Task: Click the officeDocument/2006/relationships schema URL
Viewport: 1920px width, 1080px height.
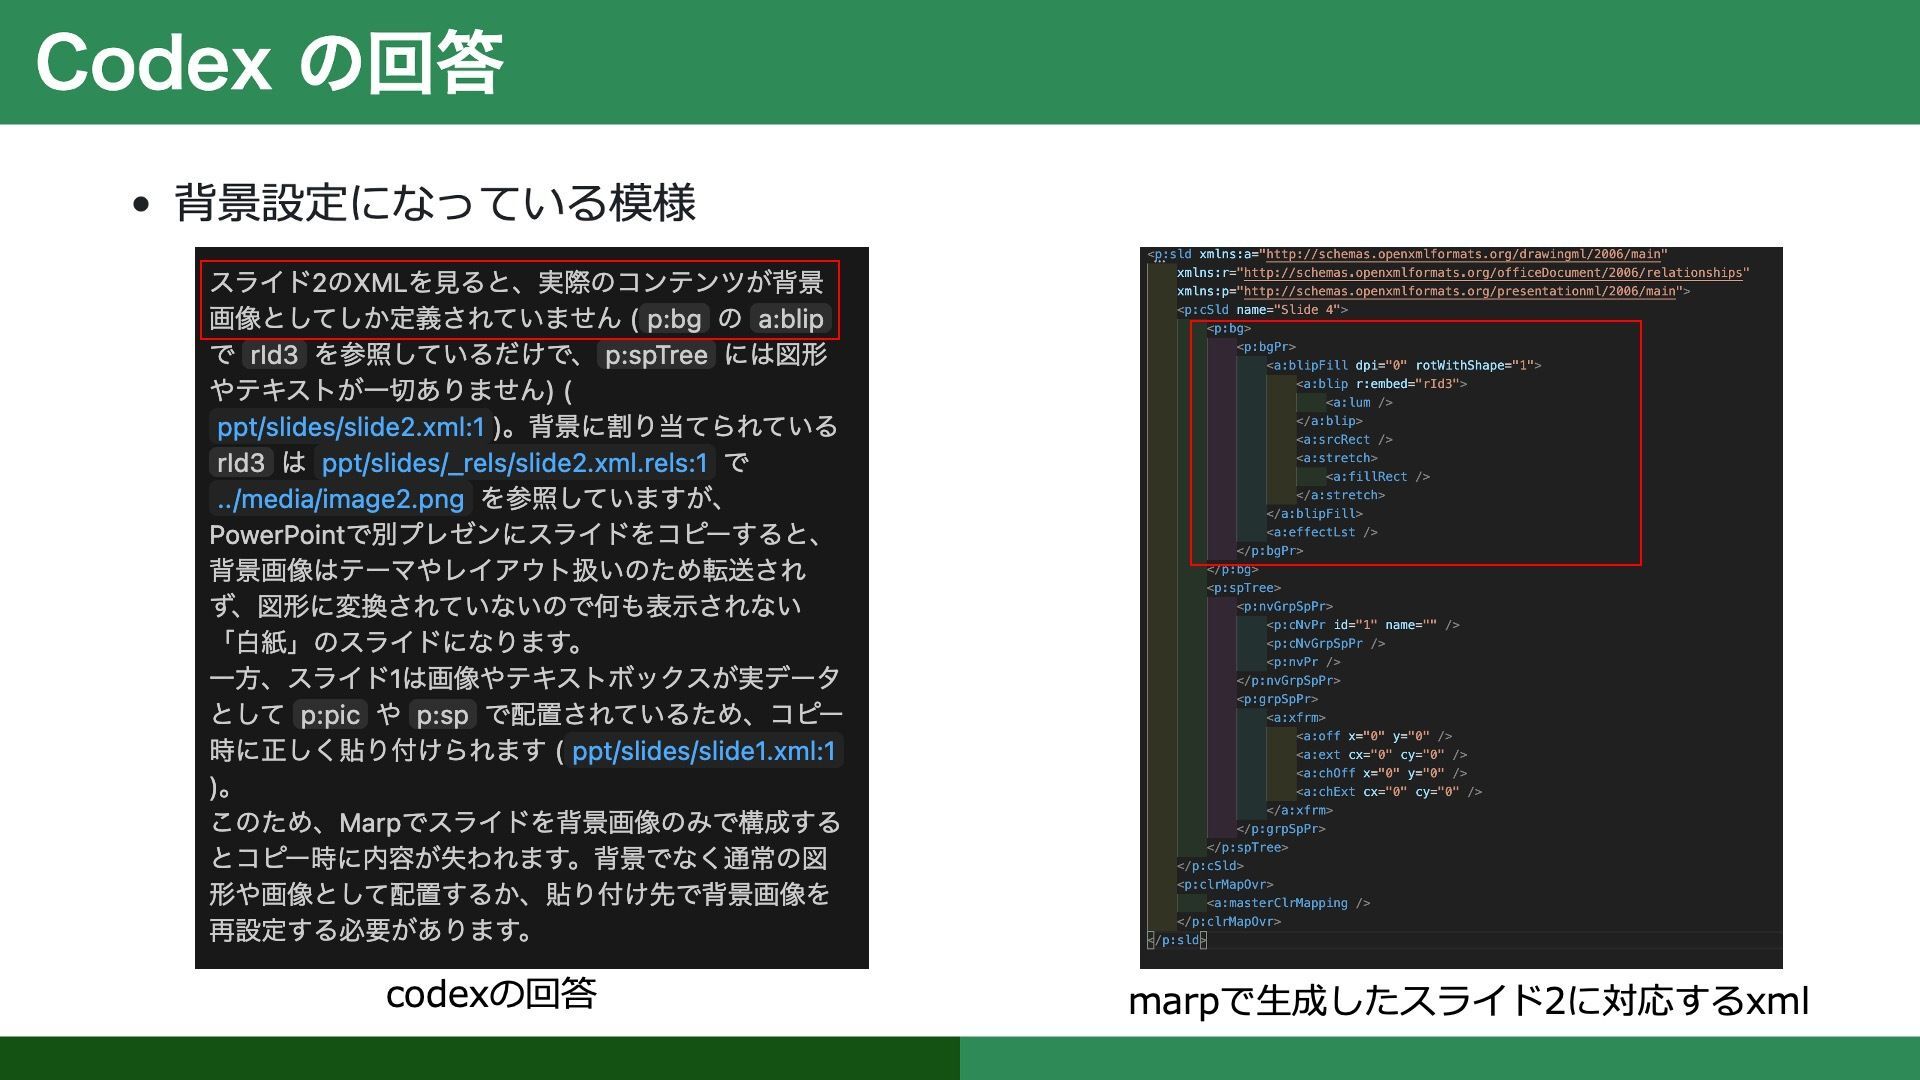Action: (1492, 273)
